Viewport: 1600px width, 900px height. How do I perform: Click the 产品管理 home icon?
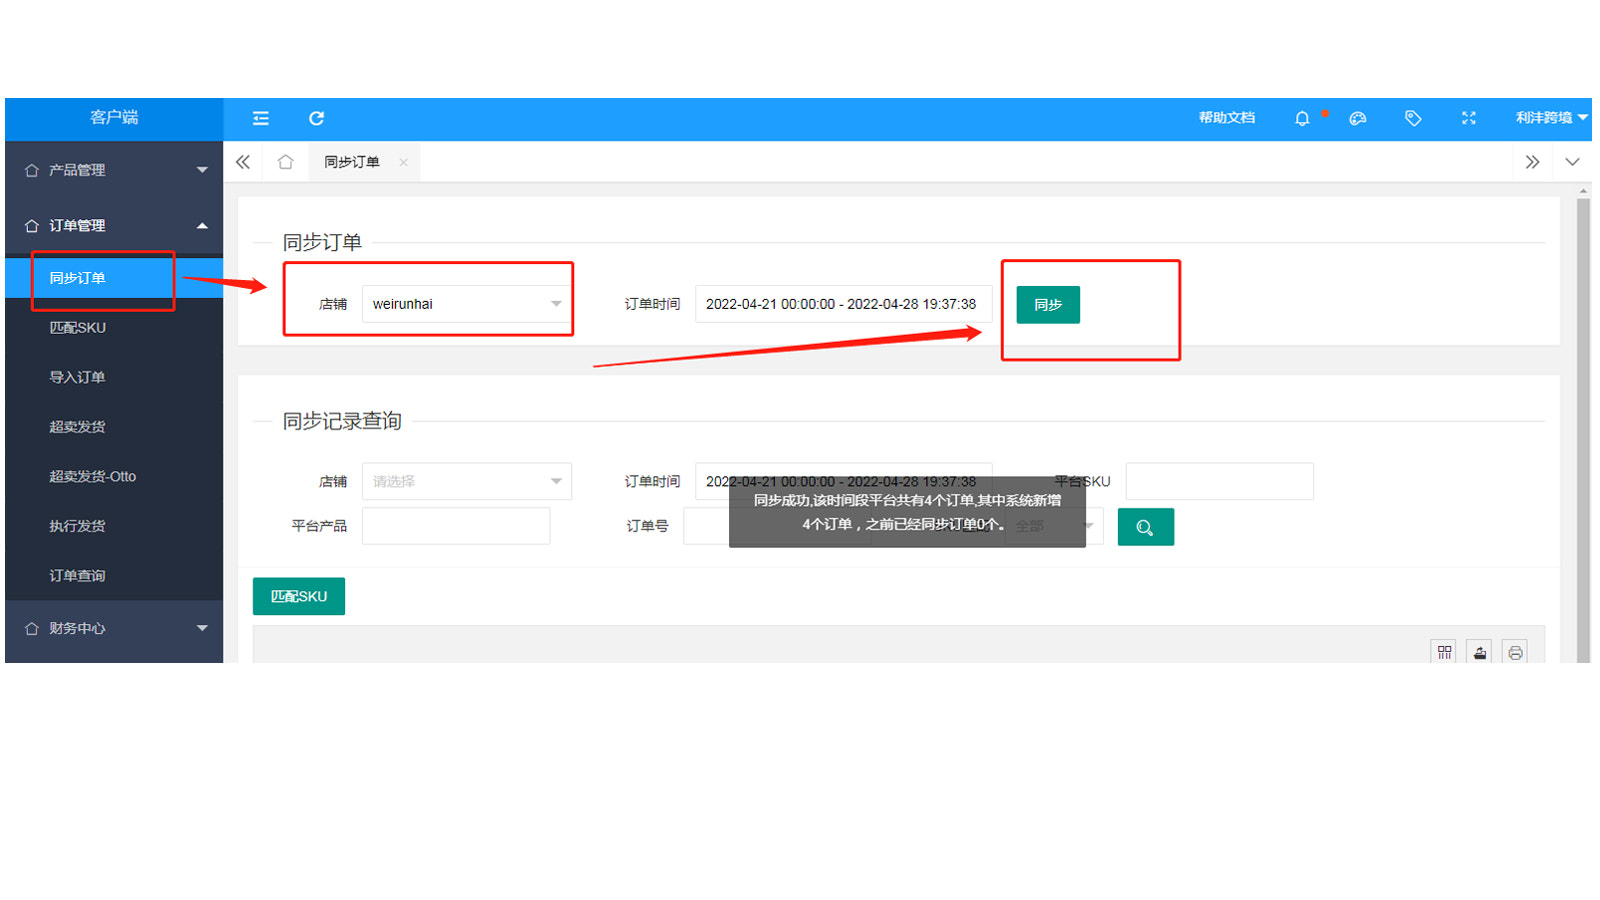pyautogui.click(x=32, y=171)
